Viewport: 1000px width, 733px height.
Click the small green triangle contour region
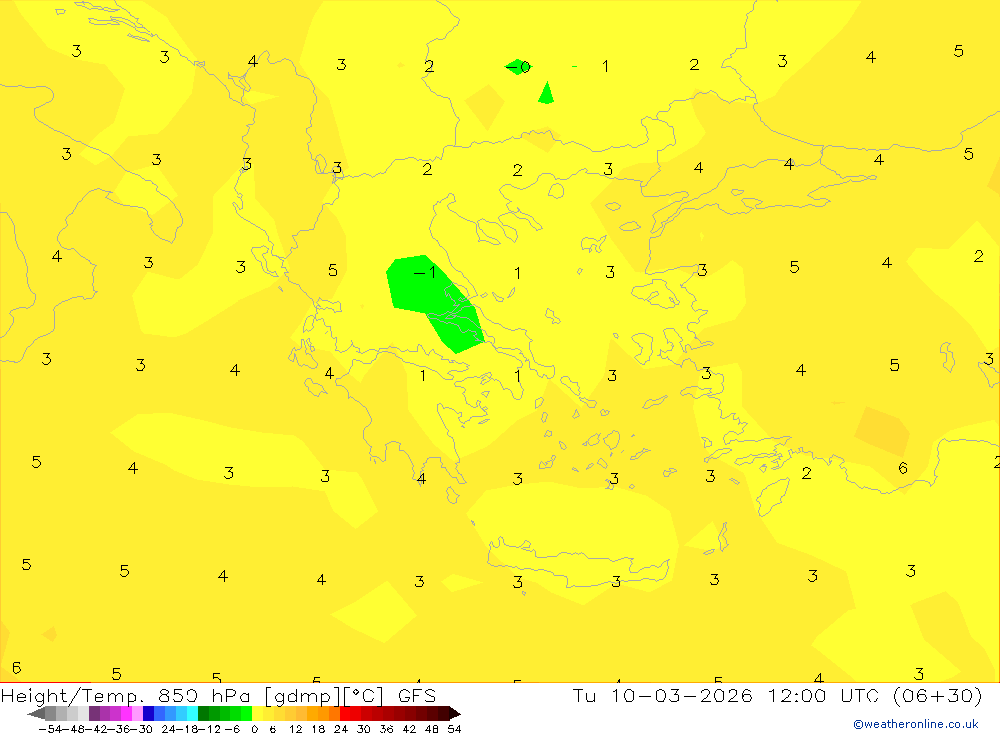[546, 93]
